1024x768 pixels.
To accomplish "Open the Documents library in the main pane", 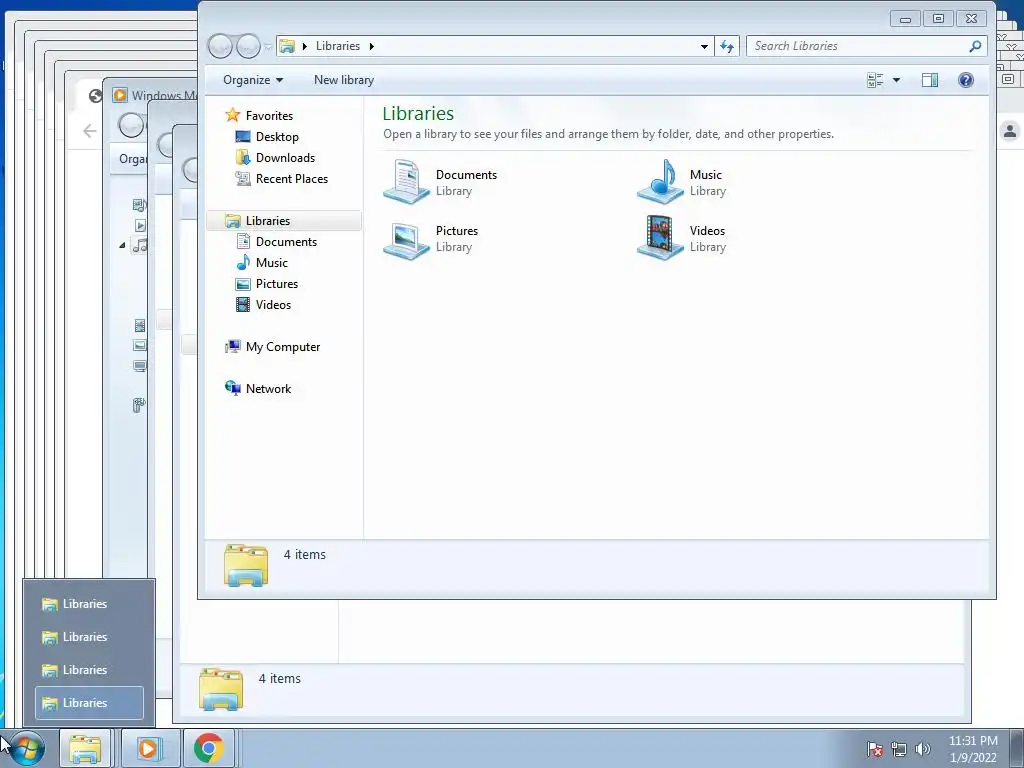I will (441, 182).
